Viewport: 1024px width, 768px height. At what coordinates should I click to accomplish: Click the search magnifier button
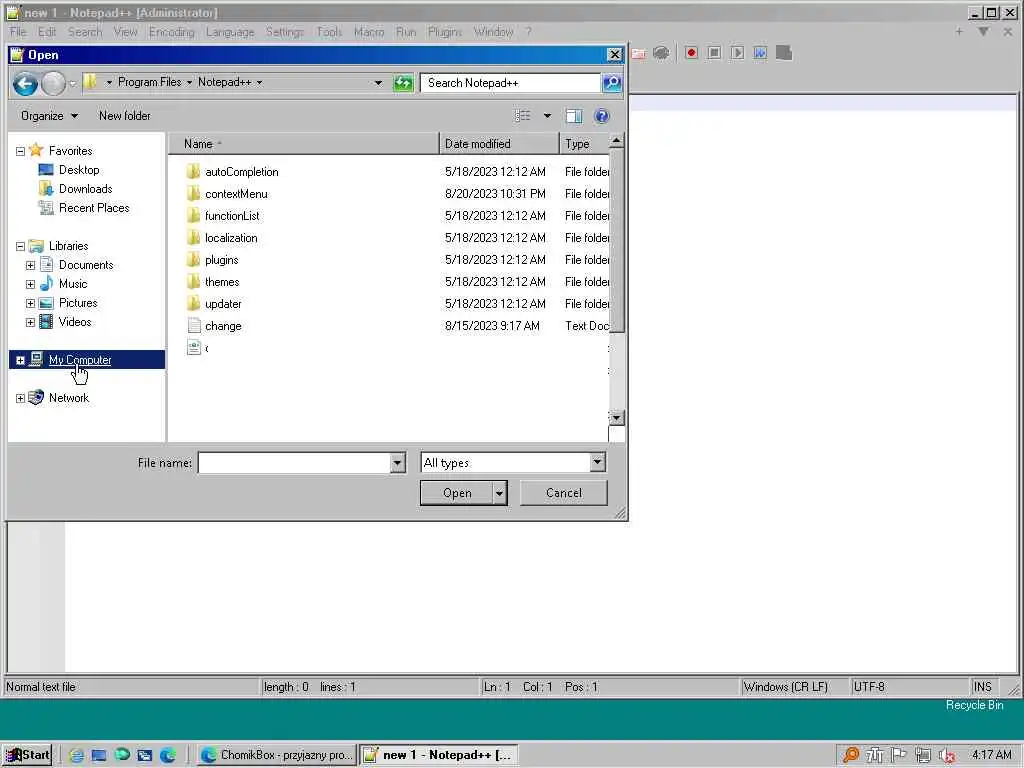[612, 83]
